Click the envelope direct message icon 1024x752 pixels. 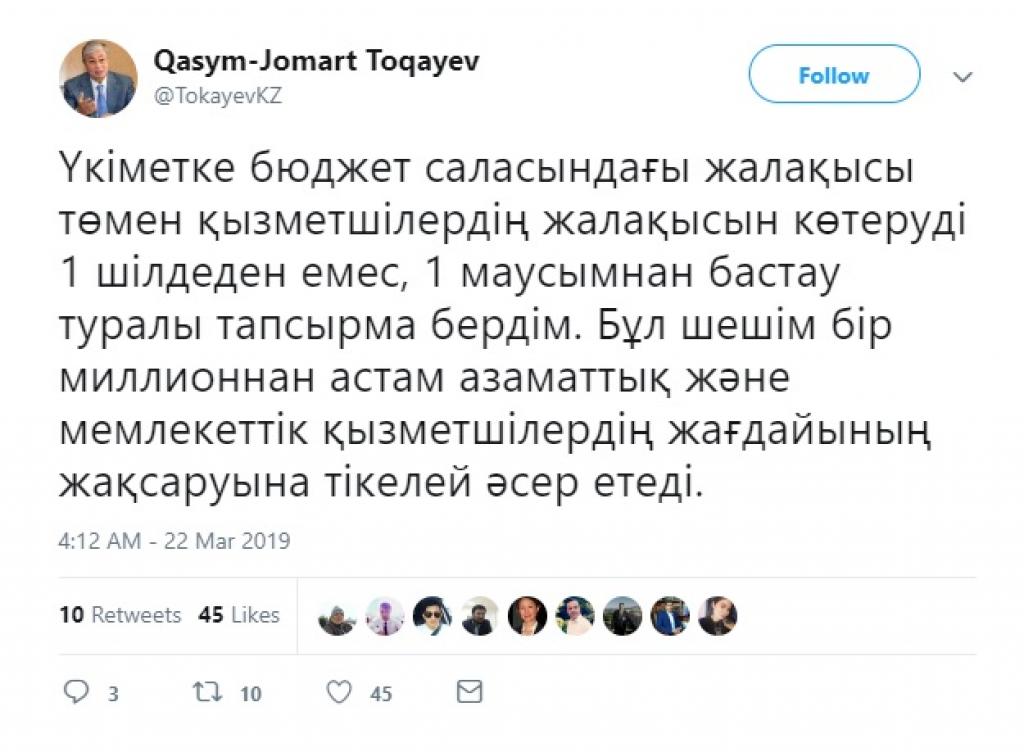469,692
